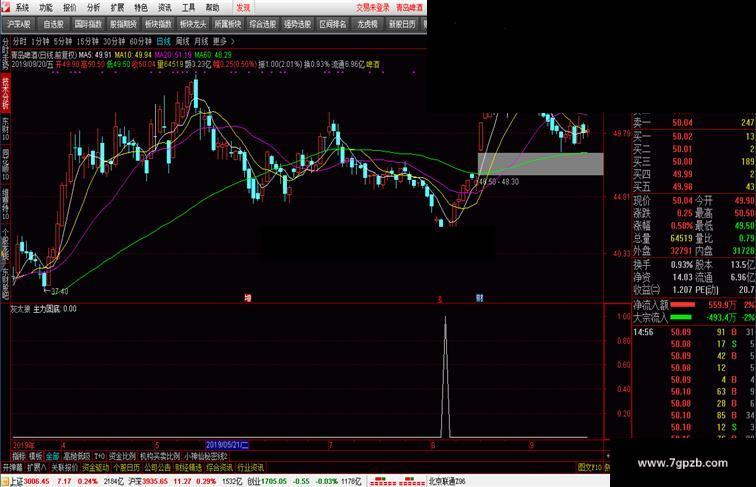This screenshot has width=756, height=487.
Task: Click the 股指期货 toolbar button
Action: pyautogui.click(x=123, y=24)
